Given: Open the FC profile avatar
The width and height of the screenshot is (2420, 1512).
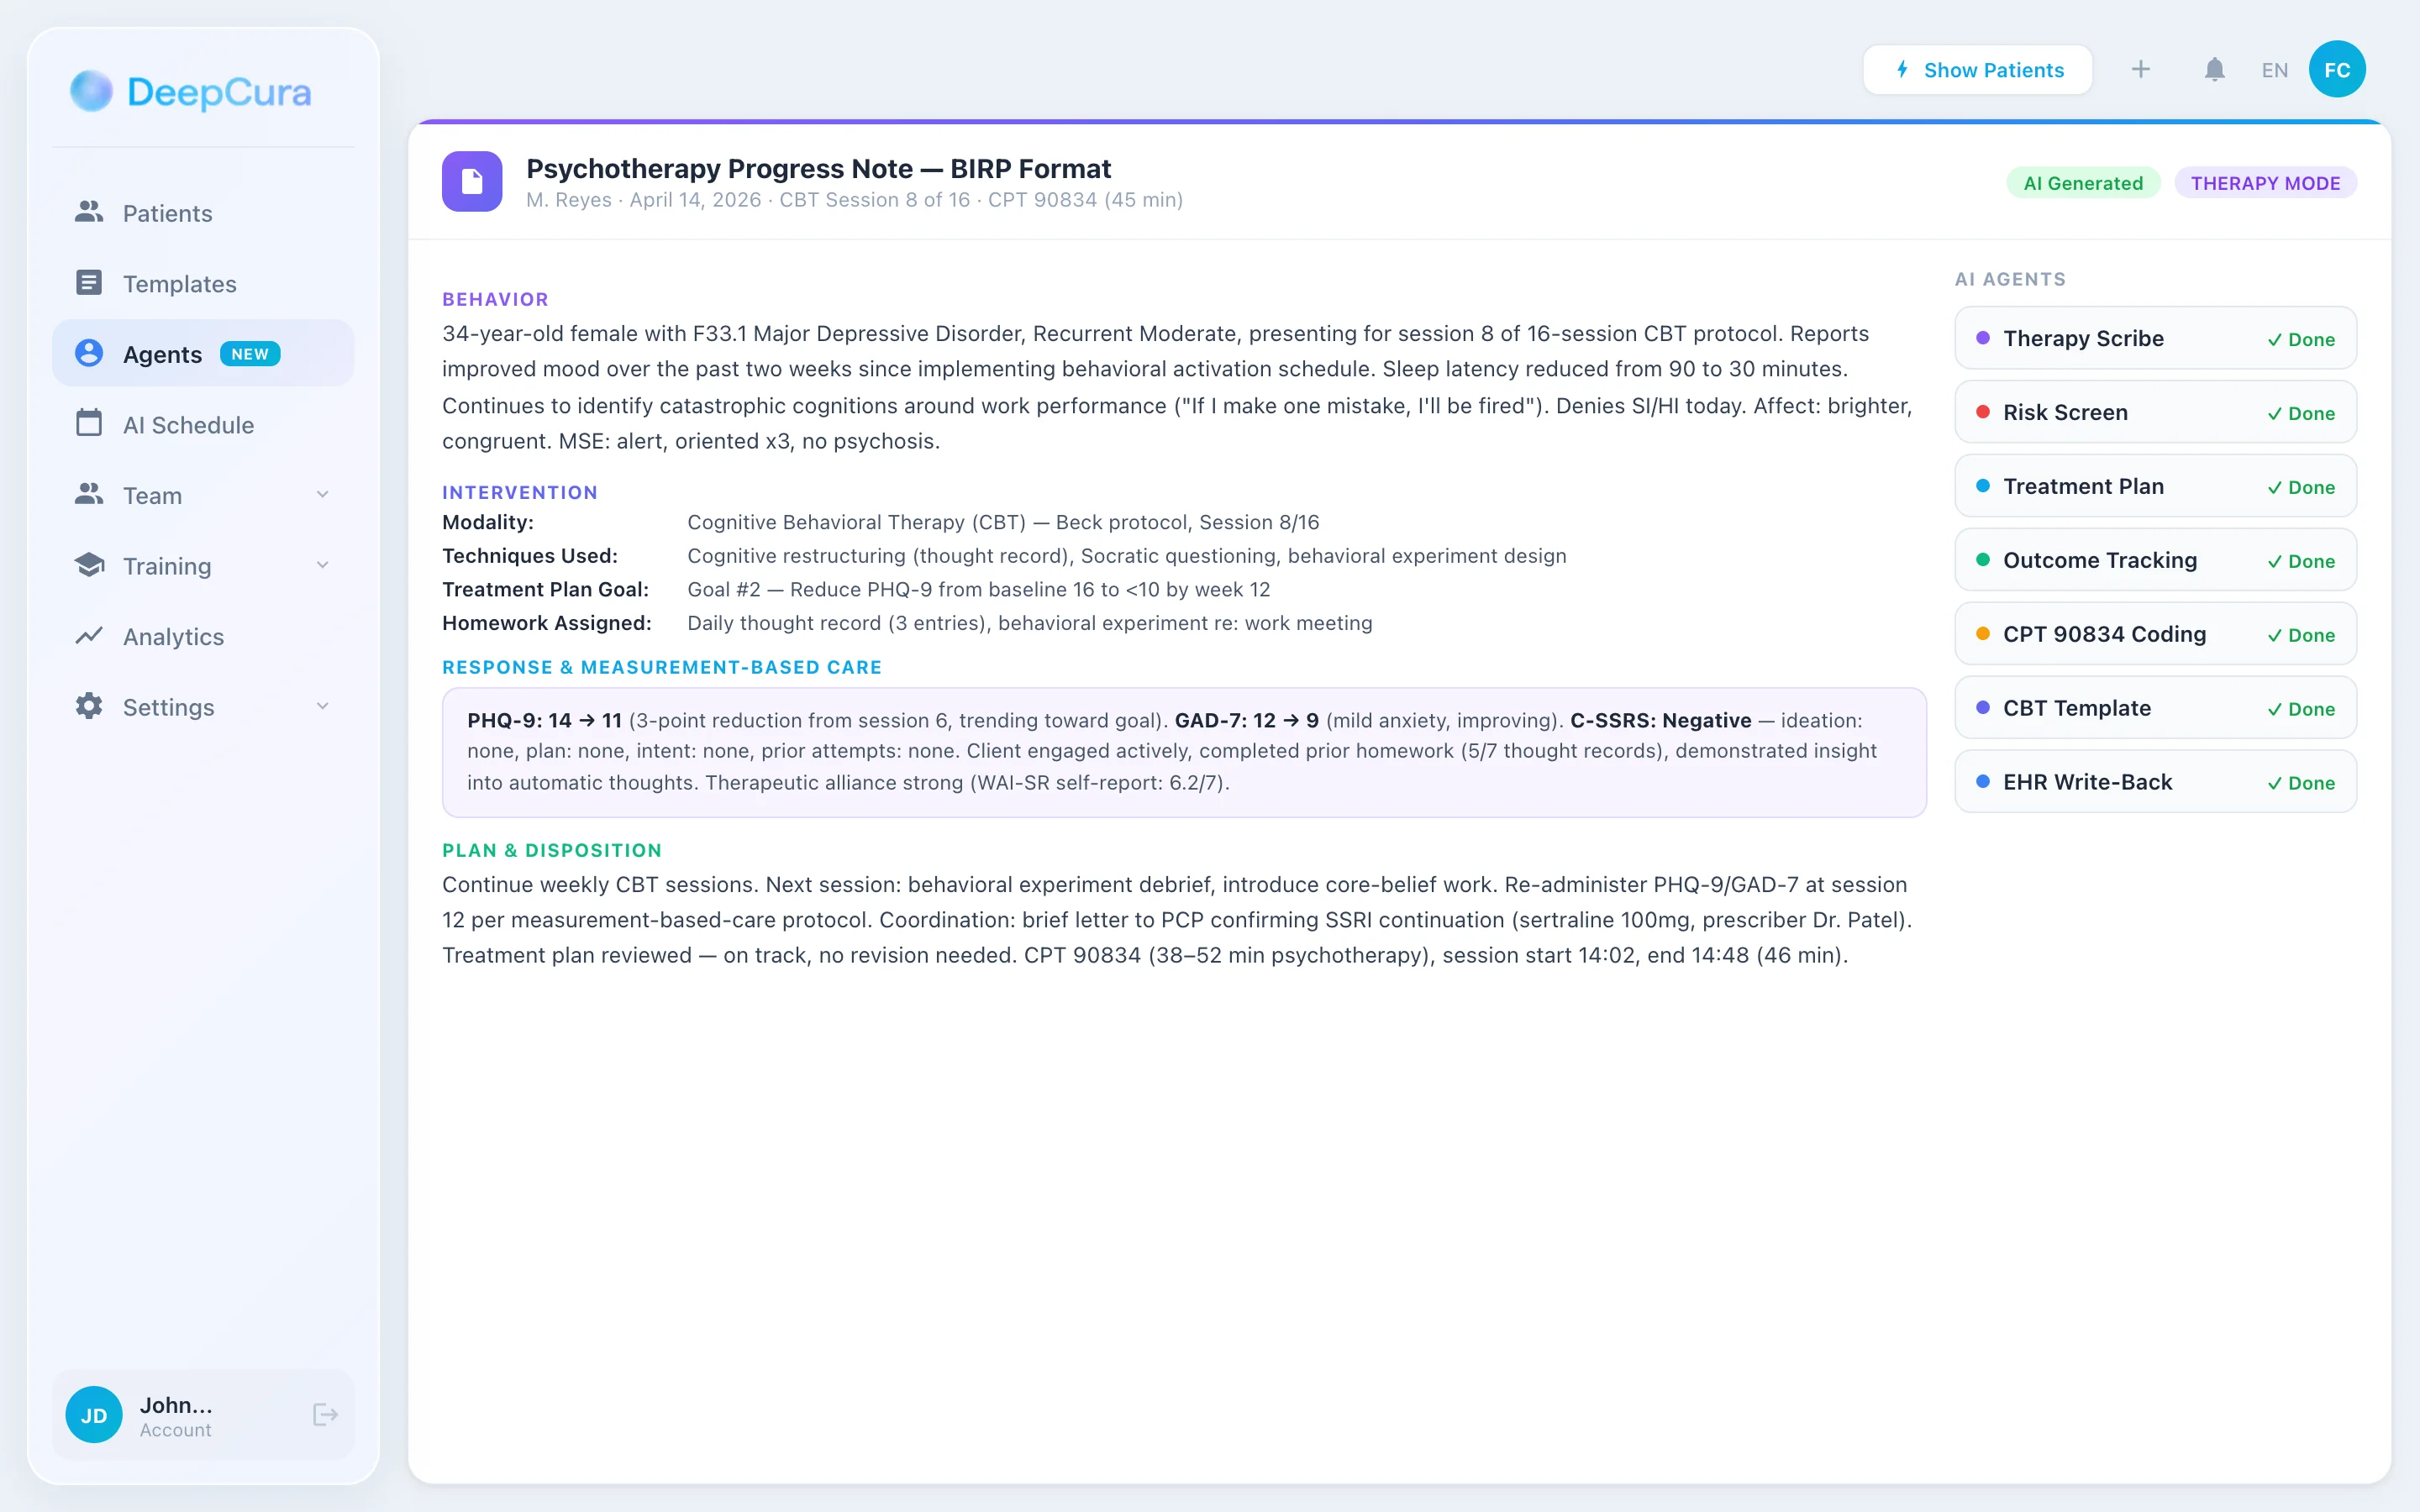Looking at the screenshot, I should coord(2336,70).
